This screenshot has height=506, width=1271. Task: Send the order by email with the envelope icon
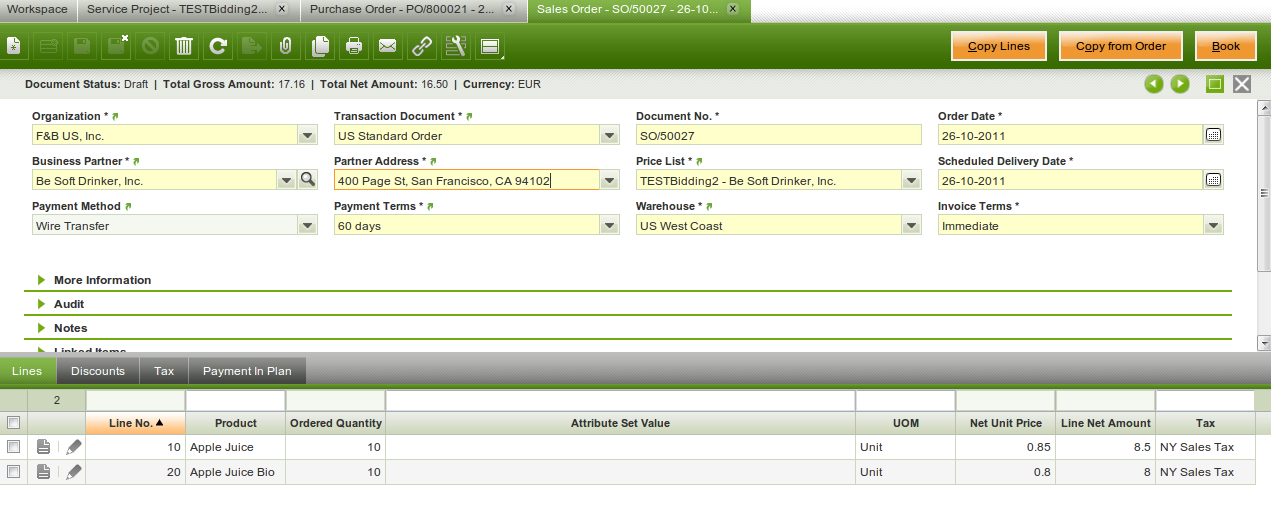coord(388,46)
